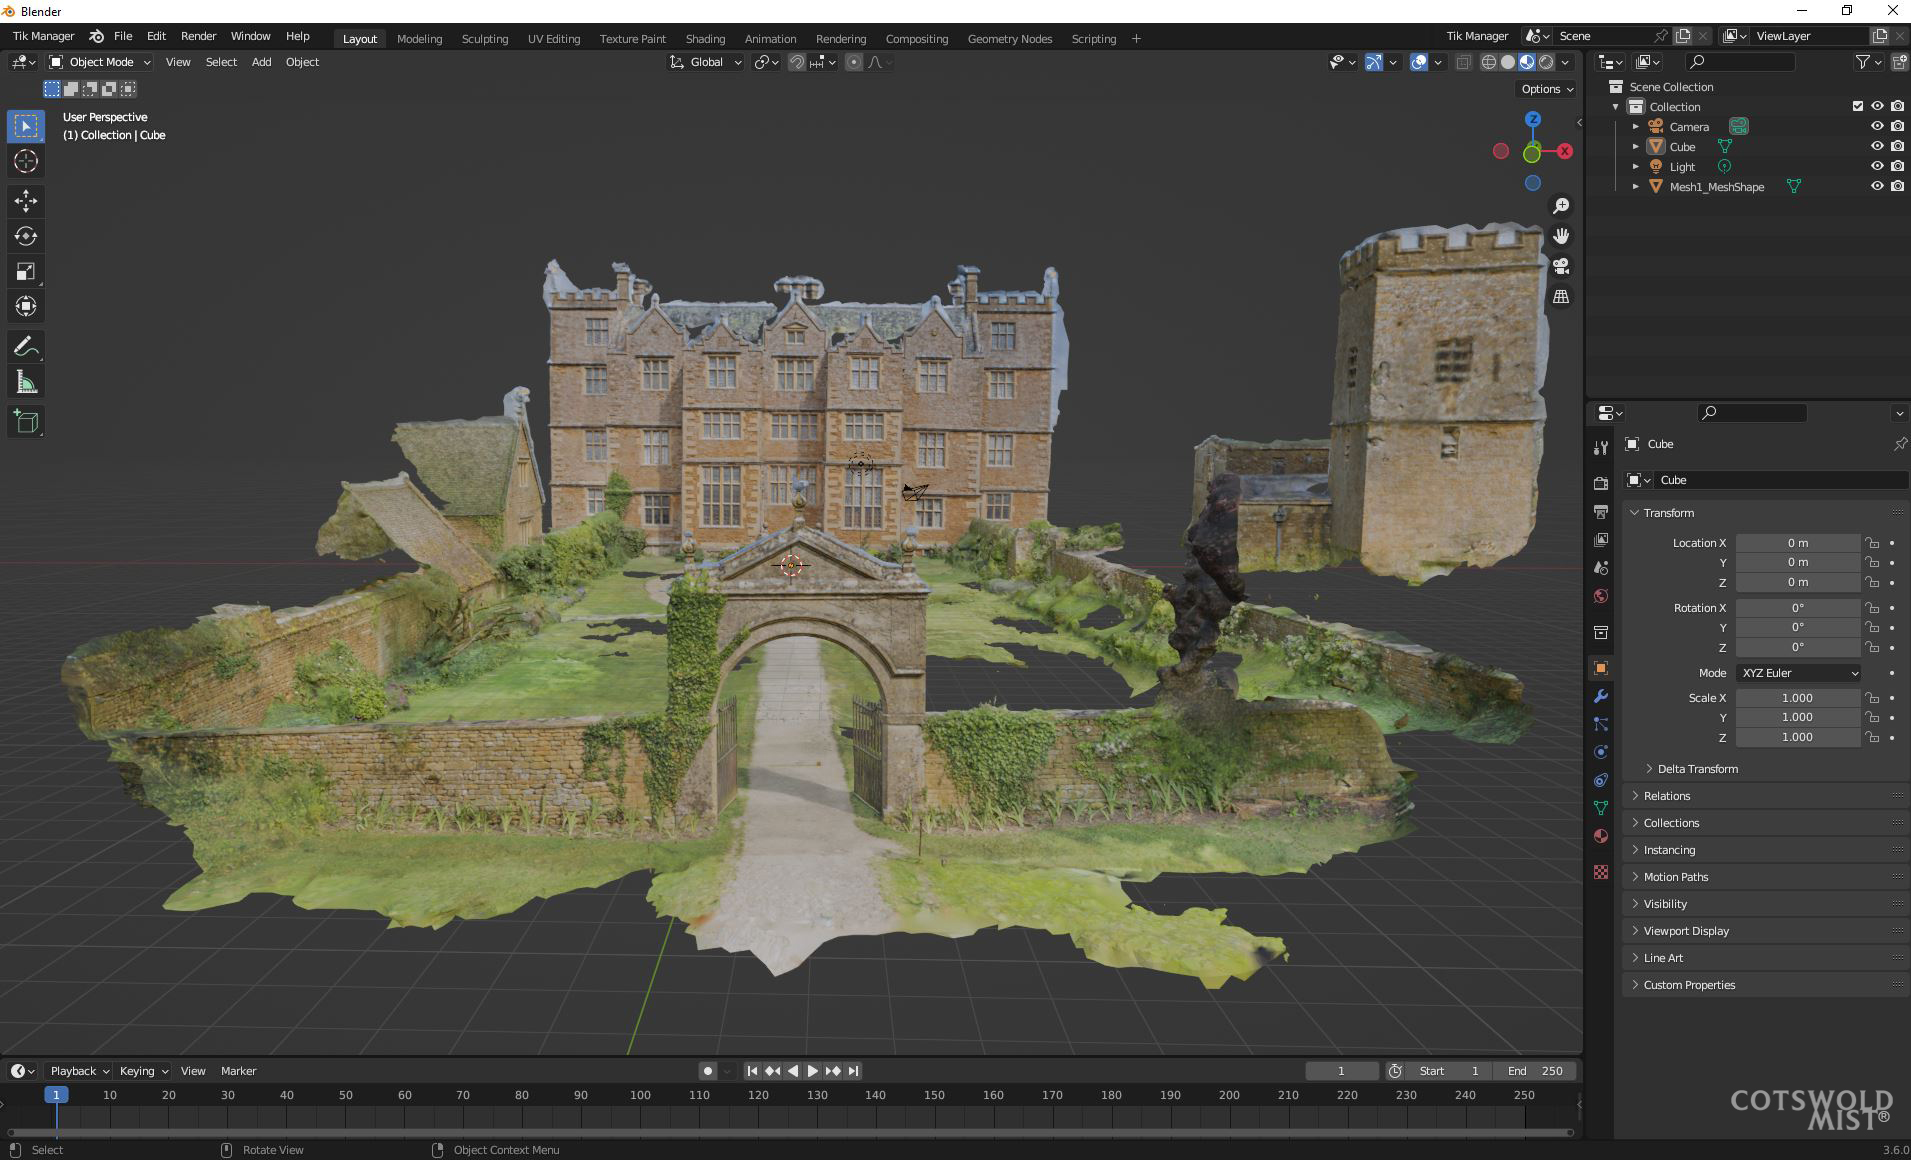Hide Mesh1_MeshShape in viewport
Viewport: 1911px width, 1160px height.
pyautogui.click(x=1877, y=187)
